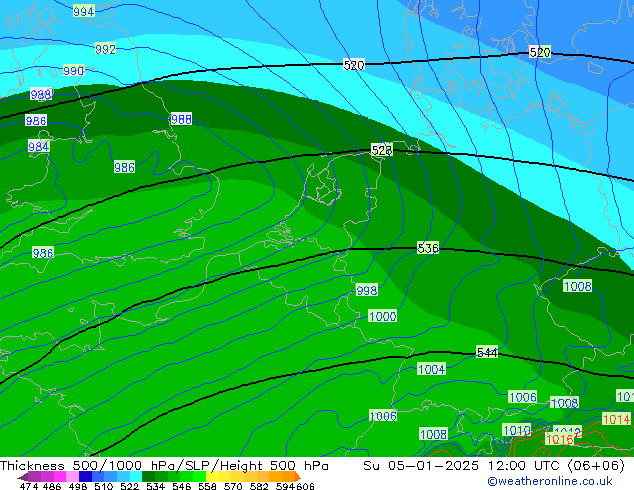Click the 1000 isobar label
This screenshot has width=634, height=490.
383,316
